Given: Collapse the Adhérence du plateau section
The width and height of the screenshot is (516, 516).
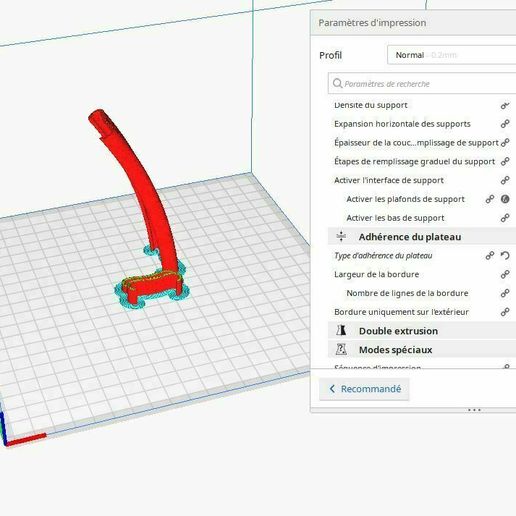Looking at the screenshot, I should pos(422,237).
